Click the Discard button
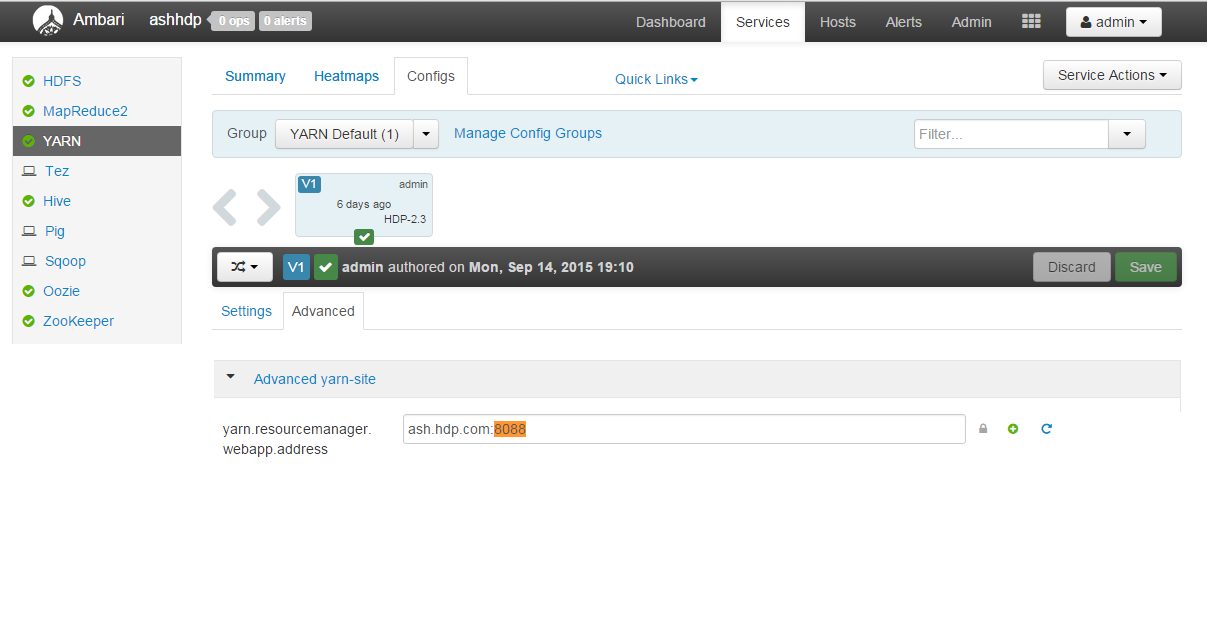The width and height of the screenshot is (1228, 638). tap(1072, 267)
